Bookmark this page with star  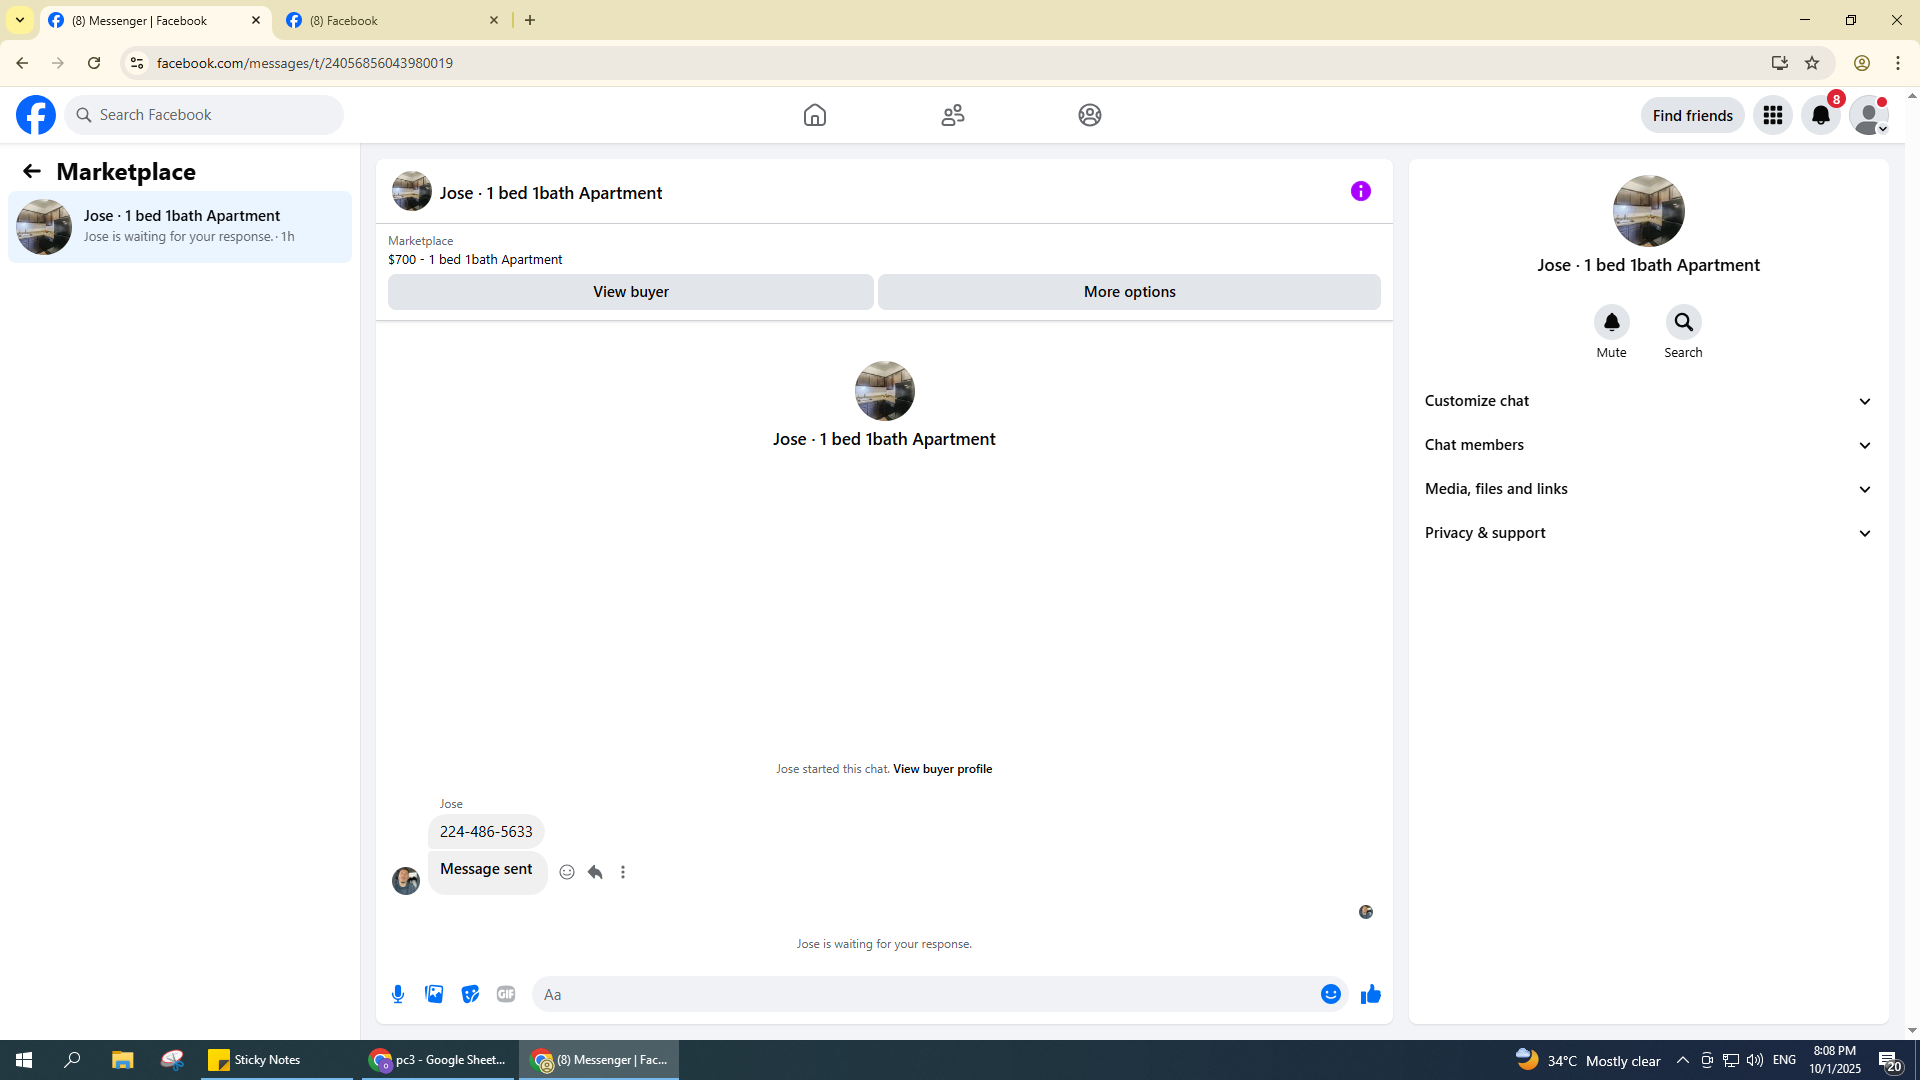coord(1812,63)
